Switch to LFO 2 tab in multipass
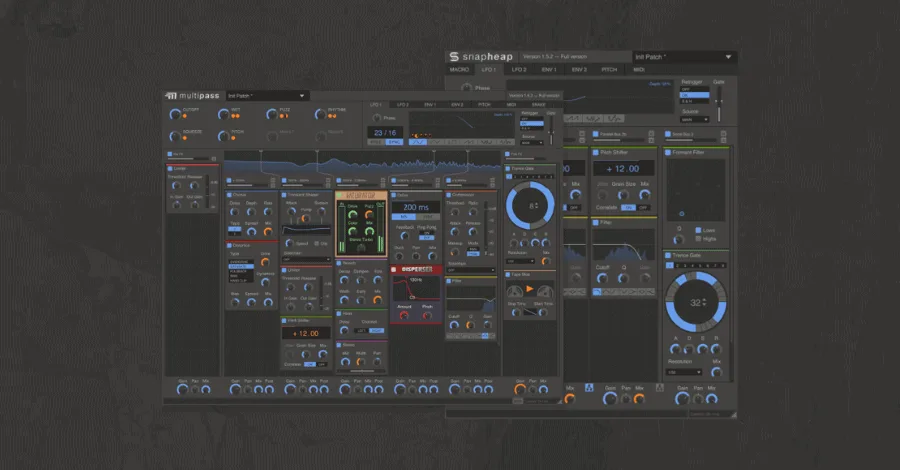 pyautogui.click(x=403, y=104)
